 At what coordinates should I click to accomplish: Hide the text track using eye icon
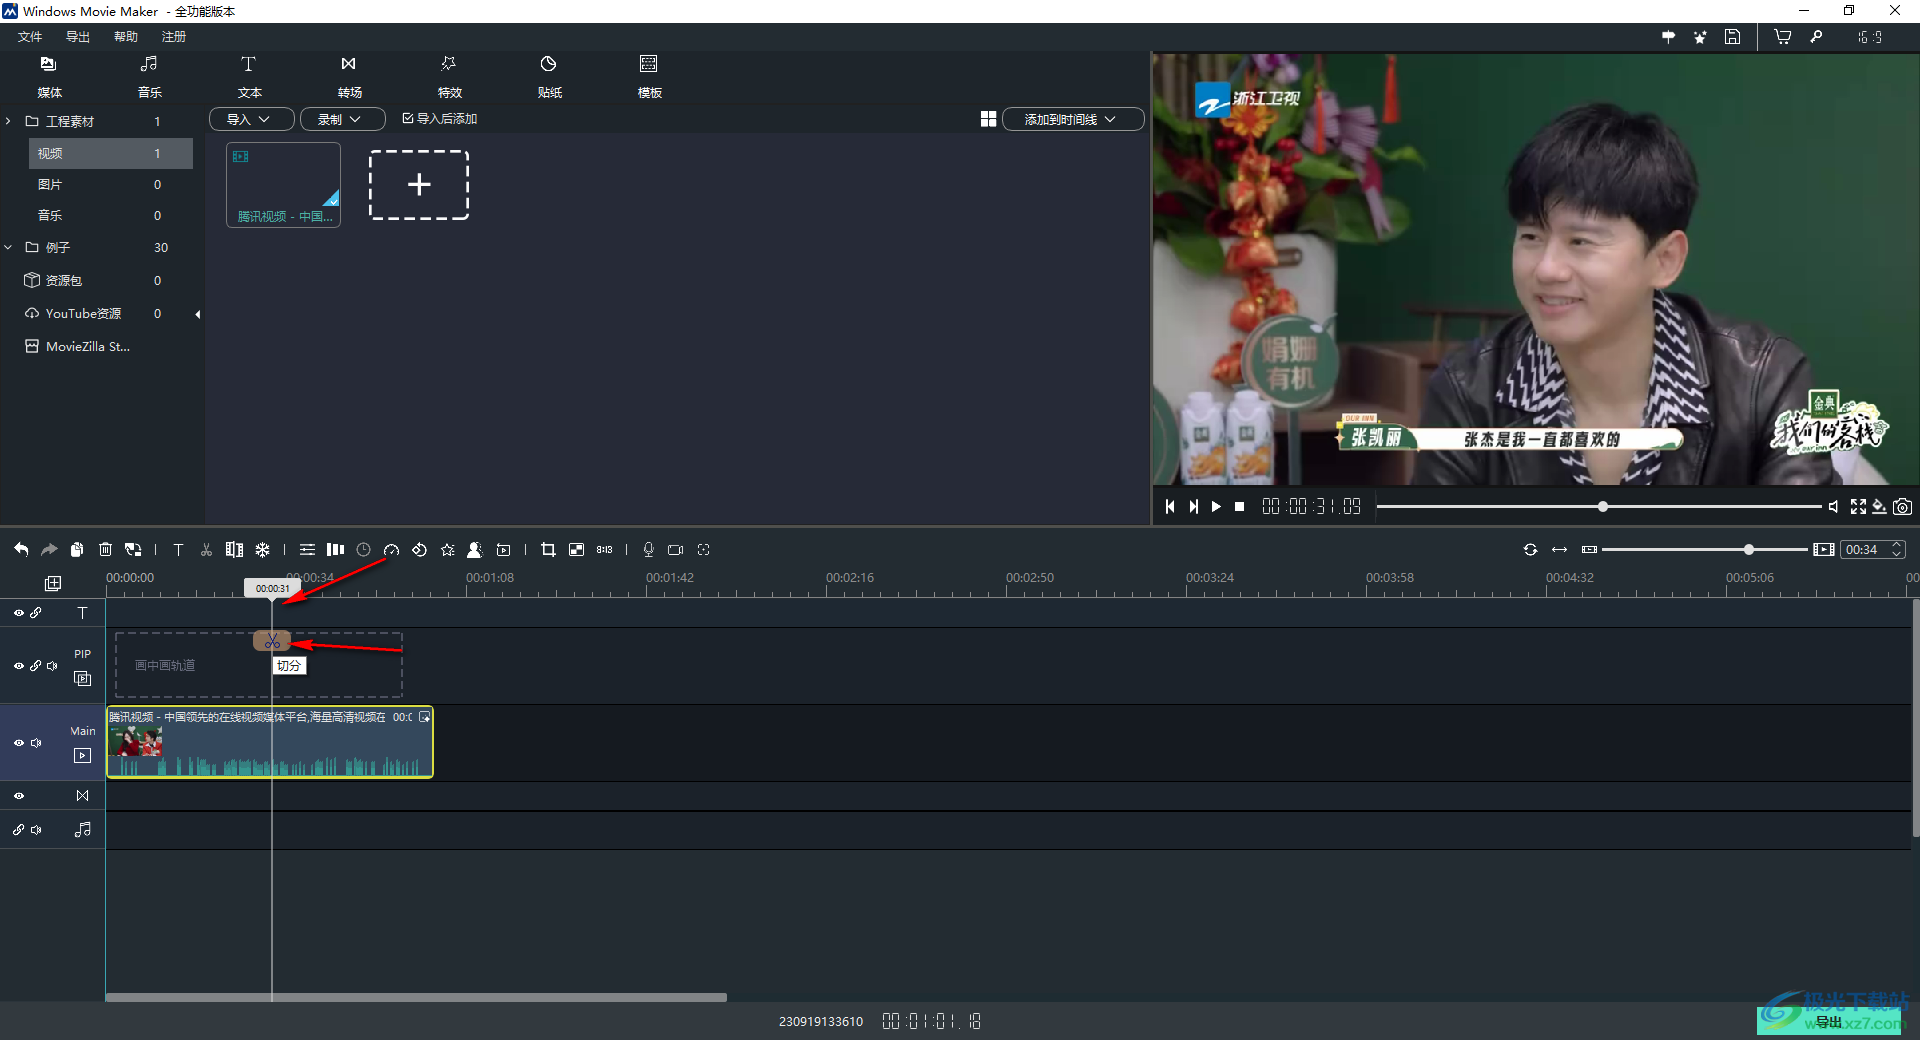pos(18,613)
